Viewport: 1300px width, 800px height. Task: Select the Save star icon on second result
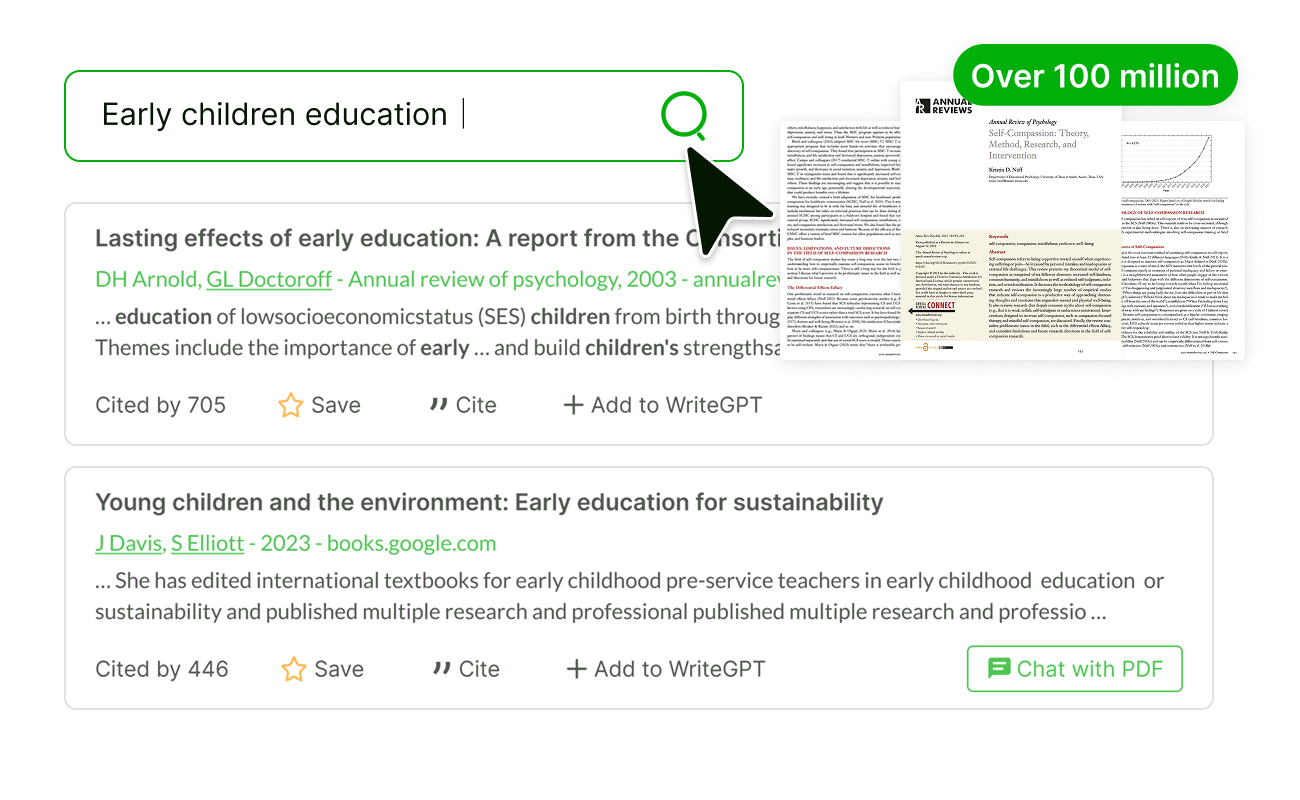coord(294,668)
